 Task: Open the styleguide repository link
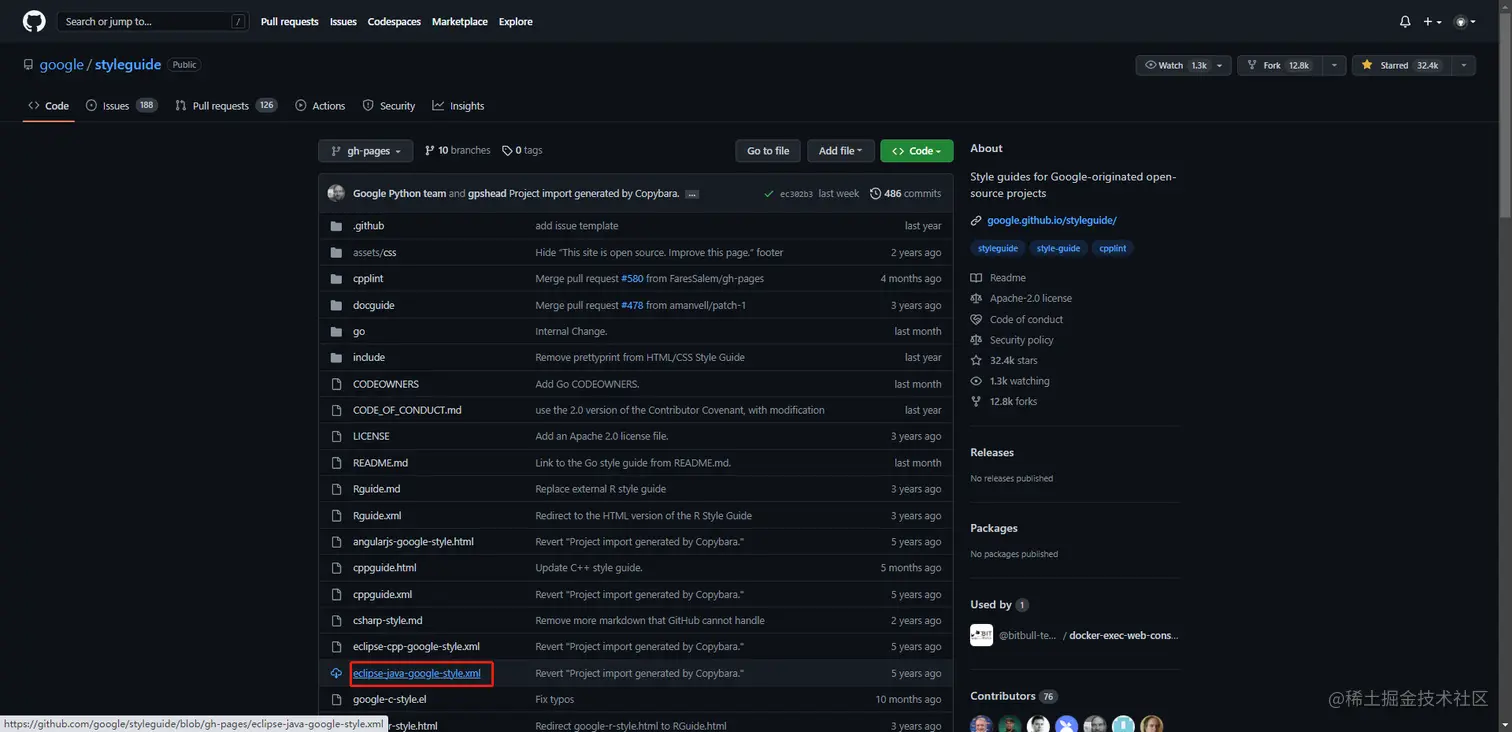pos(128,64)
